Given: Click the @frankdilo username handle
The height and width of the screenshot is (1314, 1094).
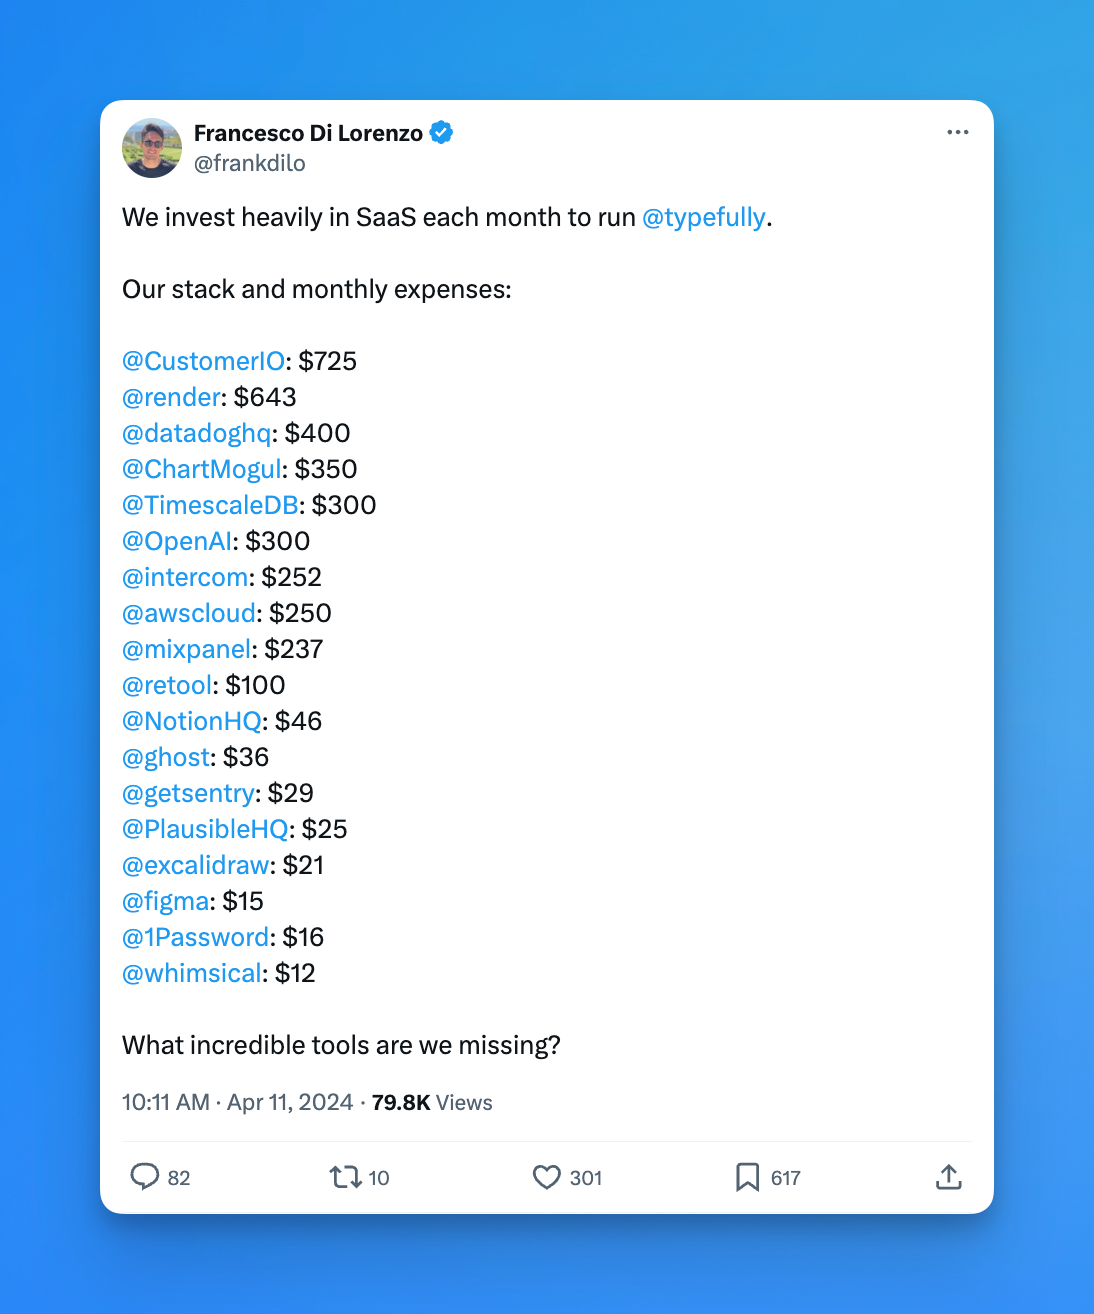Looking at the screenshot, I should [249, 163].
